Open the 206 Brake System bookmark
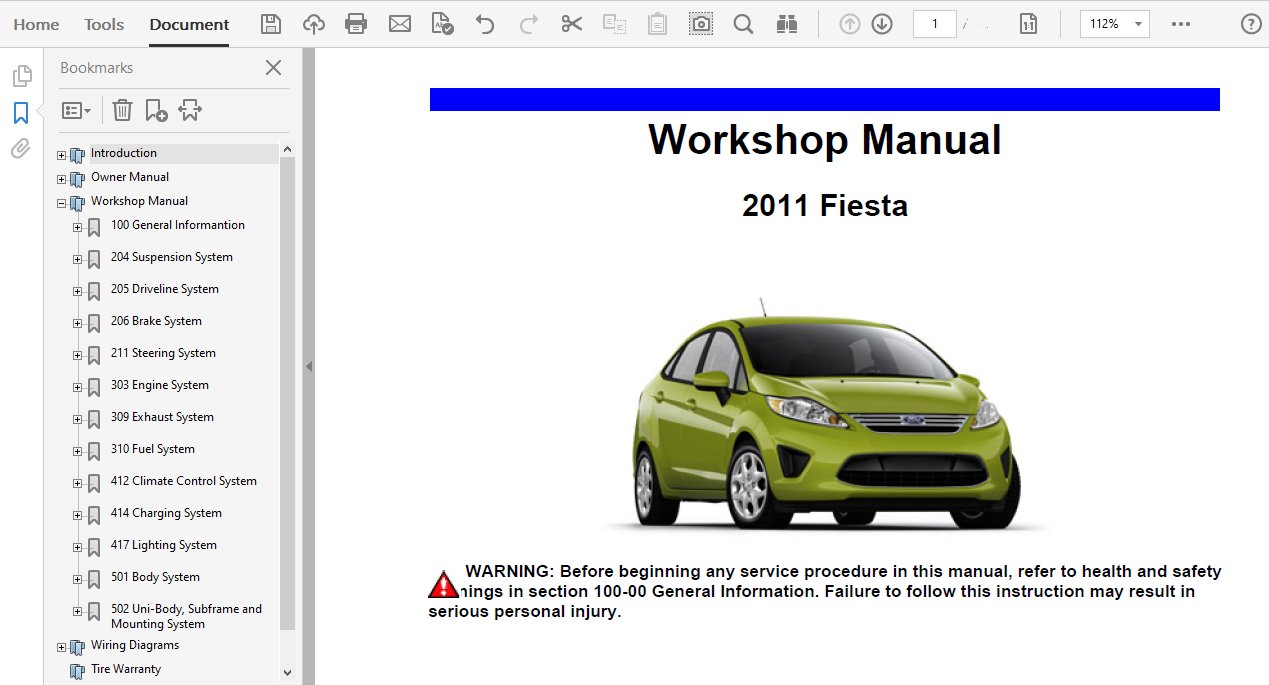 [156, 321]
